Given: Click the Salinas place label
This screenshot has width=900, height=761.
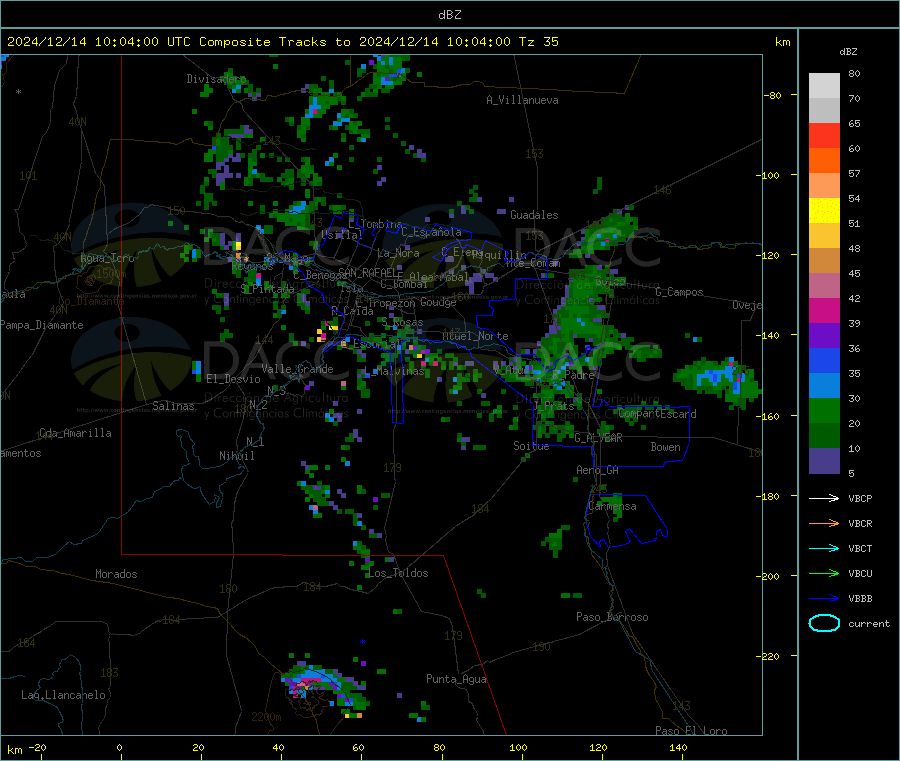Looking at the screenshot, I should [173, 406].
